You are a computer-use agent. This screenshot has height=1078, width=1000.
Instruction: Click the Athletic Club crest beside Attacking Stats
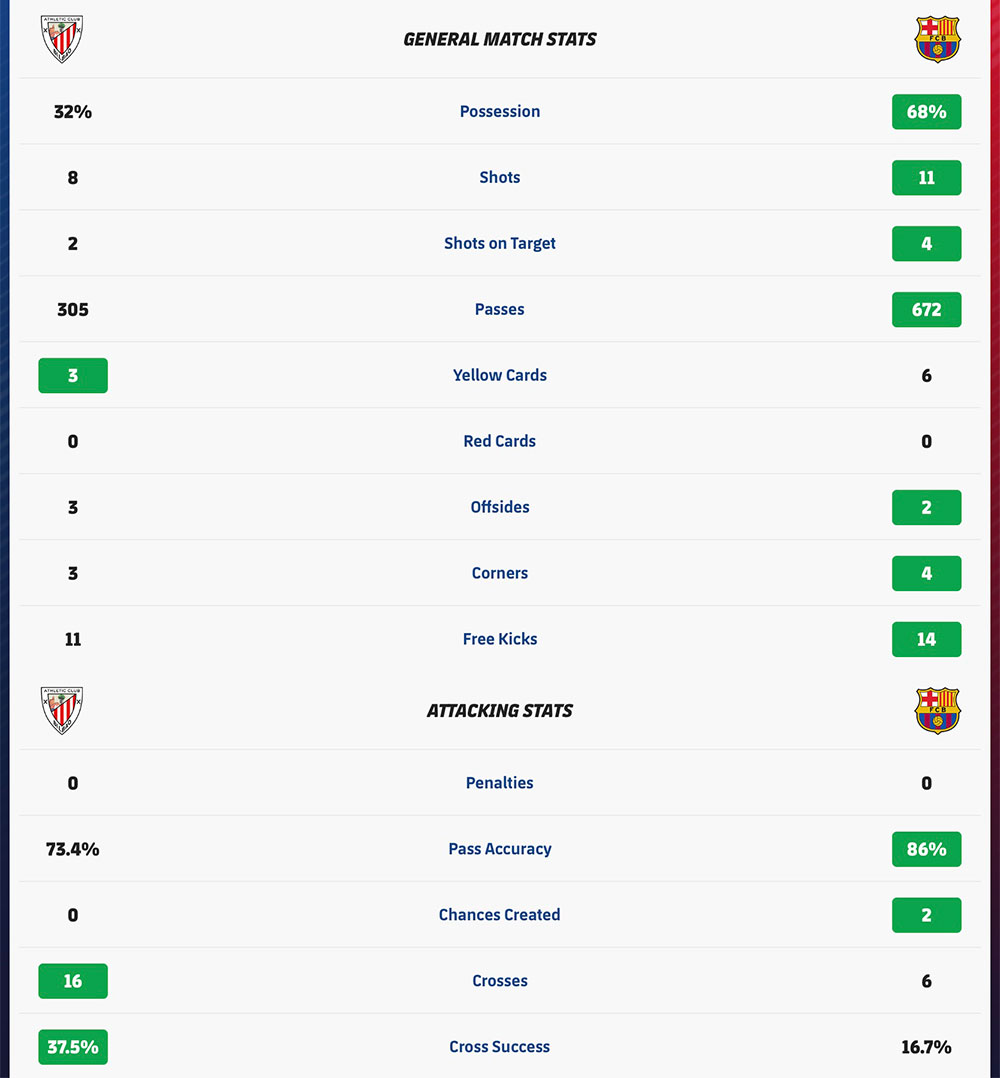tap(62, 710)
